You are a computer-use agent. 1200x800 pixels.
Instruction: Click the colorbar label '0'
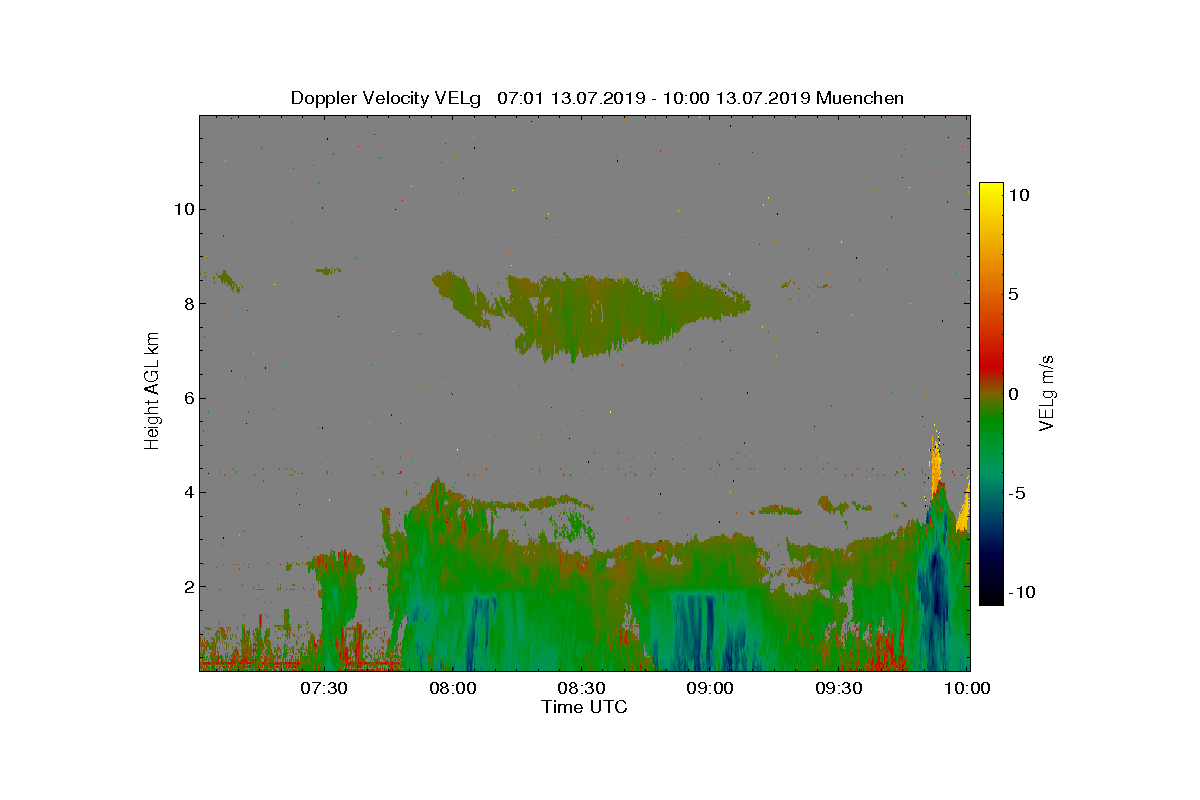[1013, 394]
